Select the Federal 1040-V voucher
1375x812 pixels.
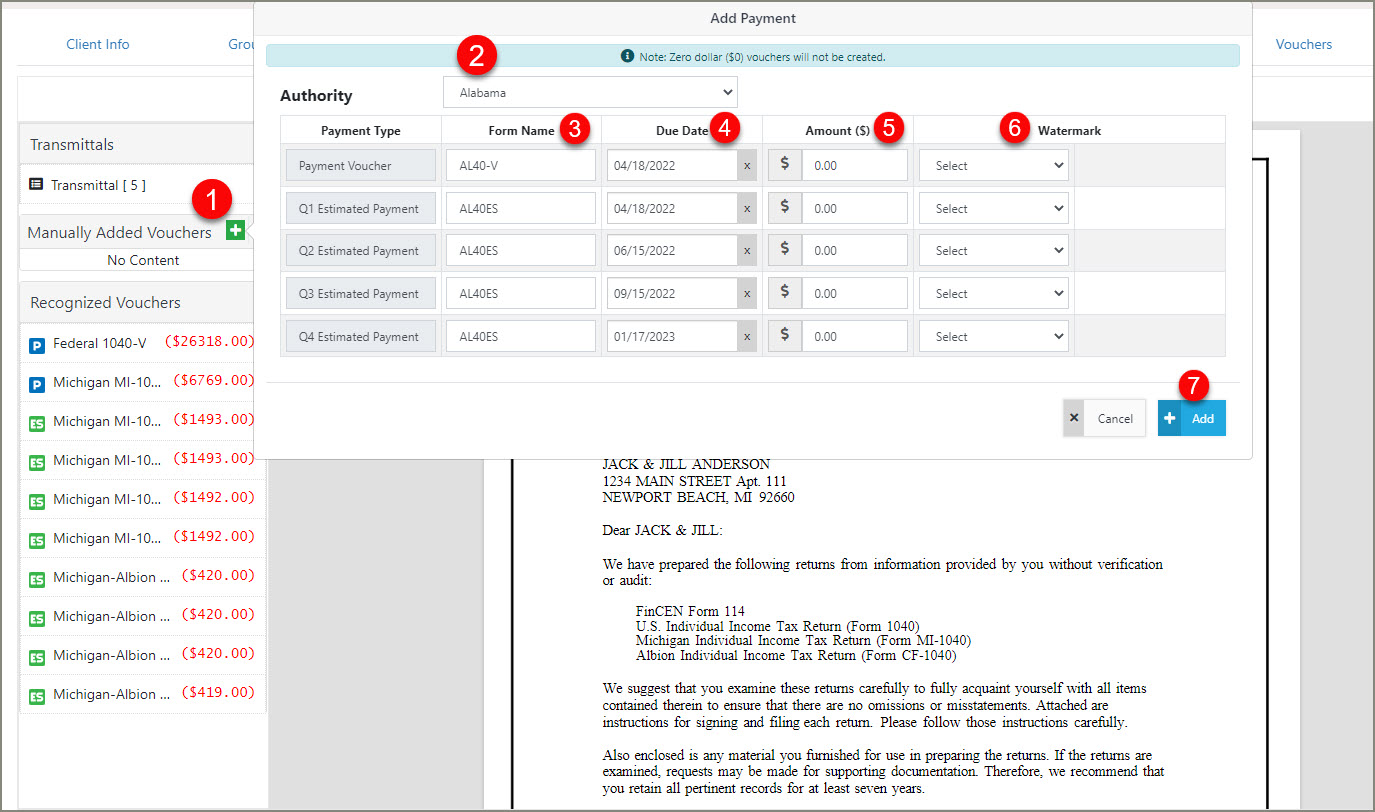[x=100, y=343]
